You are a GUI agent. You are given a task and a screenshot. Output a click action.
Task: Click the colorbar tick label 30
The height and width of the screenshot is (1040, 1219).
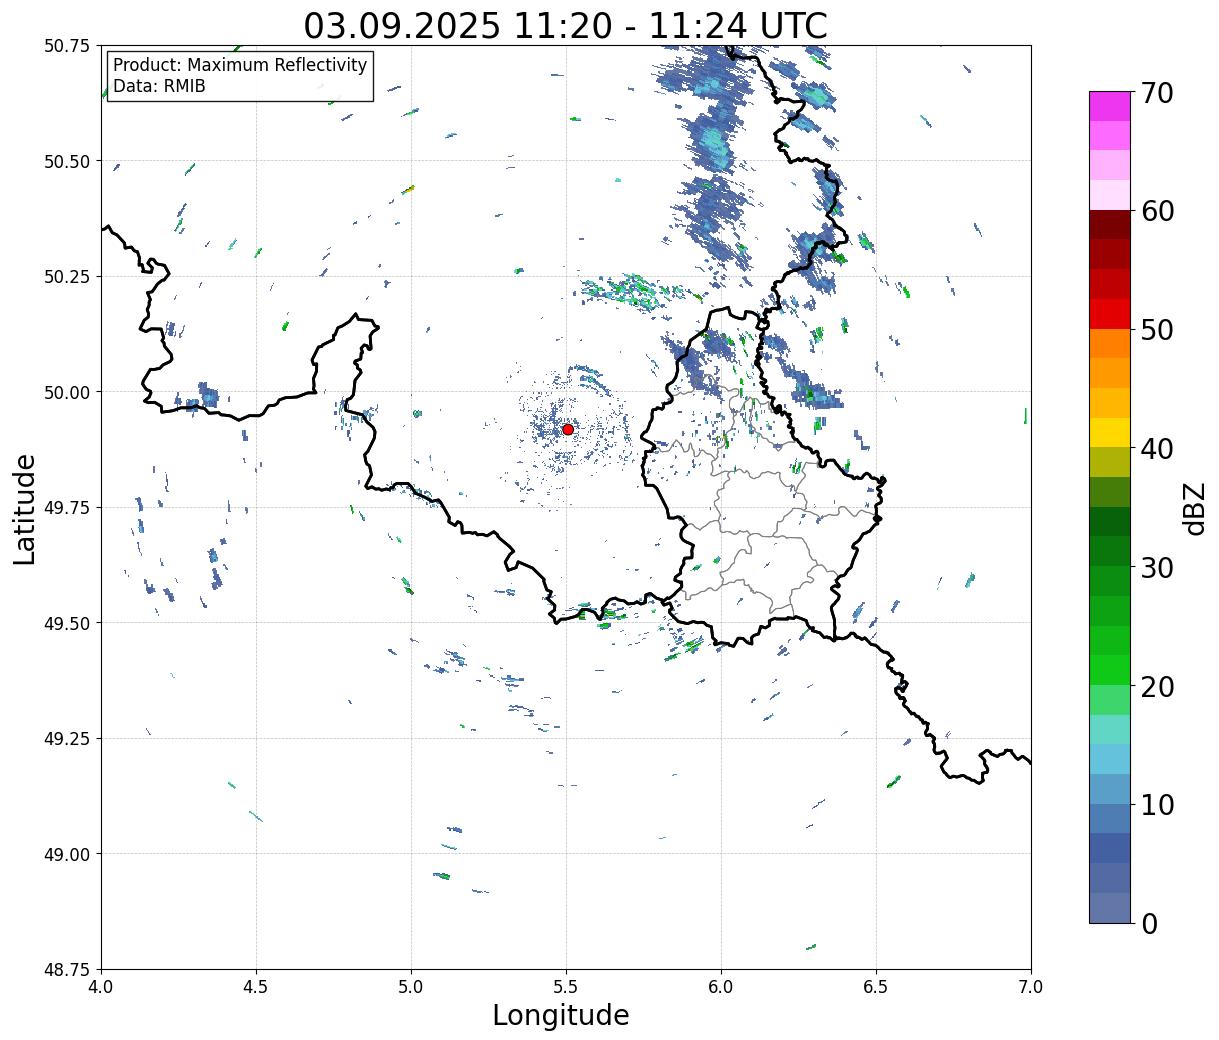tap(1156, 568)
